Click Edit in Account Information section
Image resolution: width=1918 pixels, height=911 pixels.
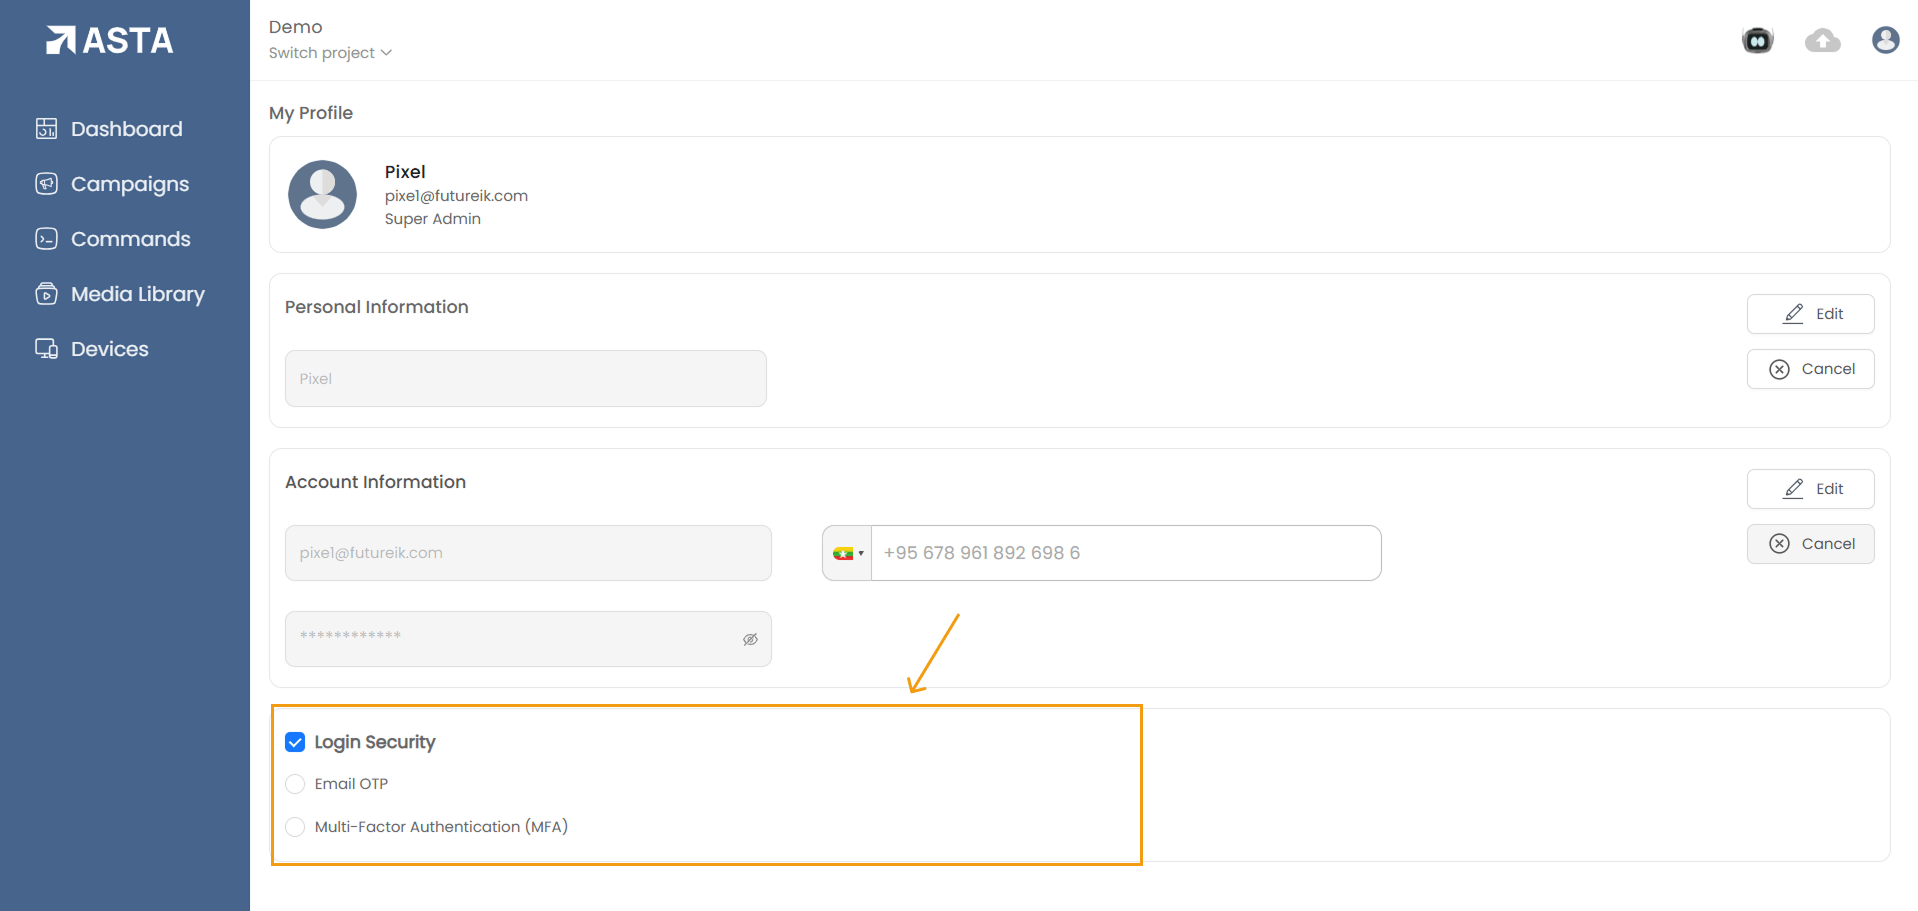point(1810,489)
